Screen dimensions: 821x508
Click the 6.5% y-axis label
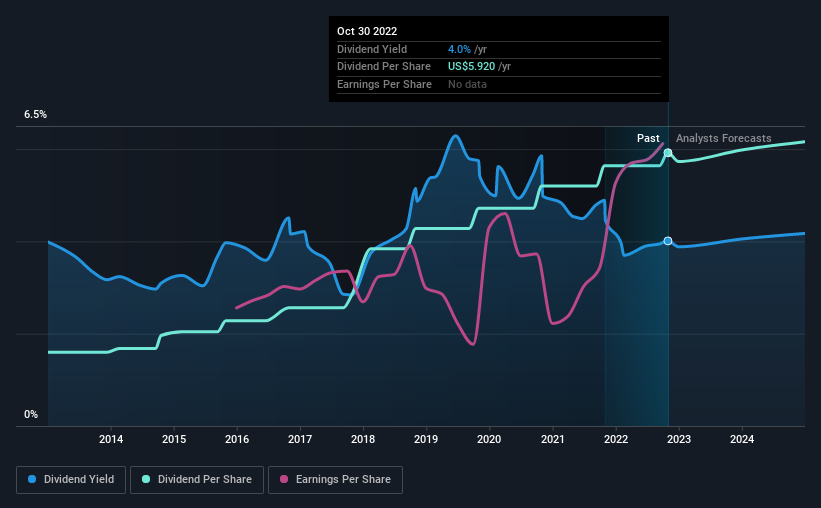pos(35,115)
